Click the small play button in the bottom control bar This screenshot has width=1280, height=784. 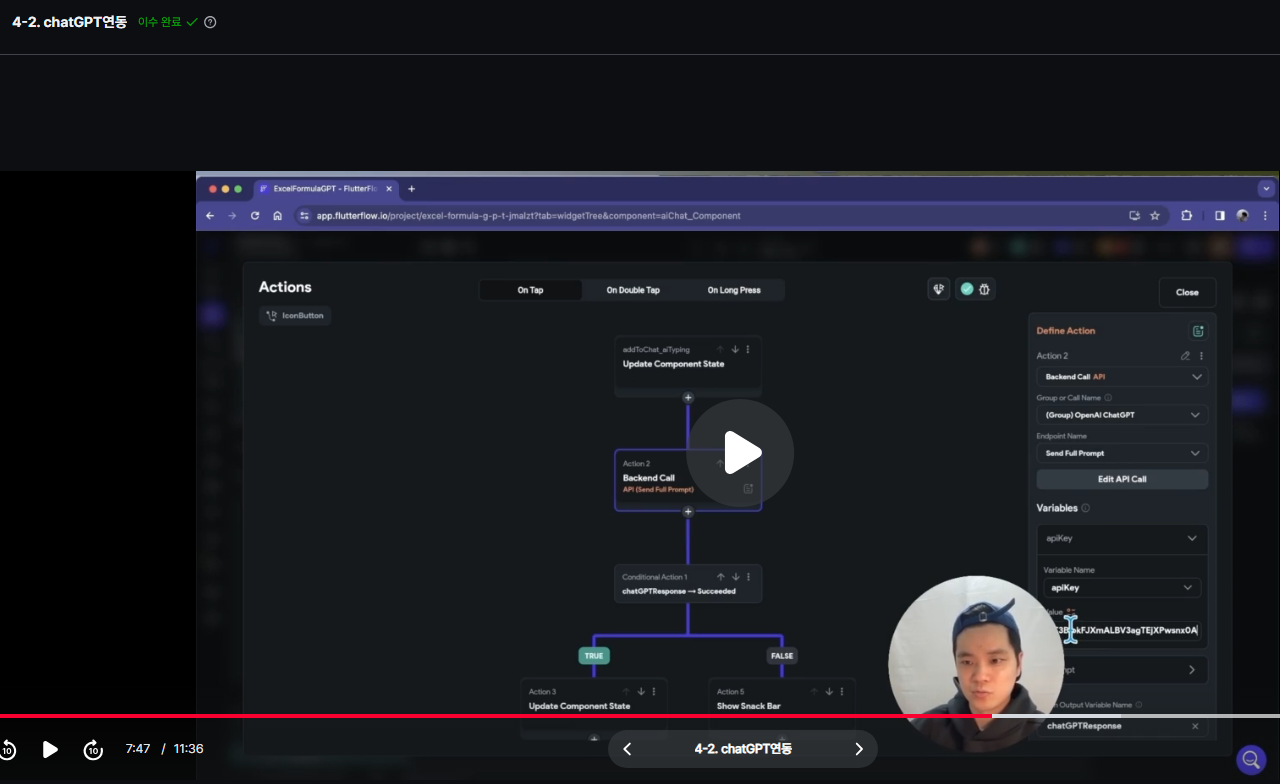(x=50, y=749)
